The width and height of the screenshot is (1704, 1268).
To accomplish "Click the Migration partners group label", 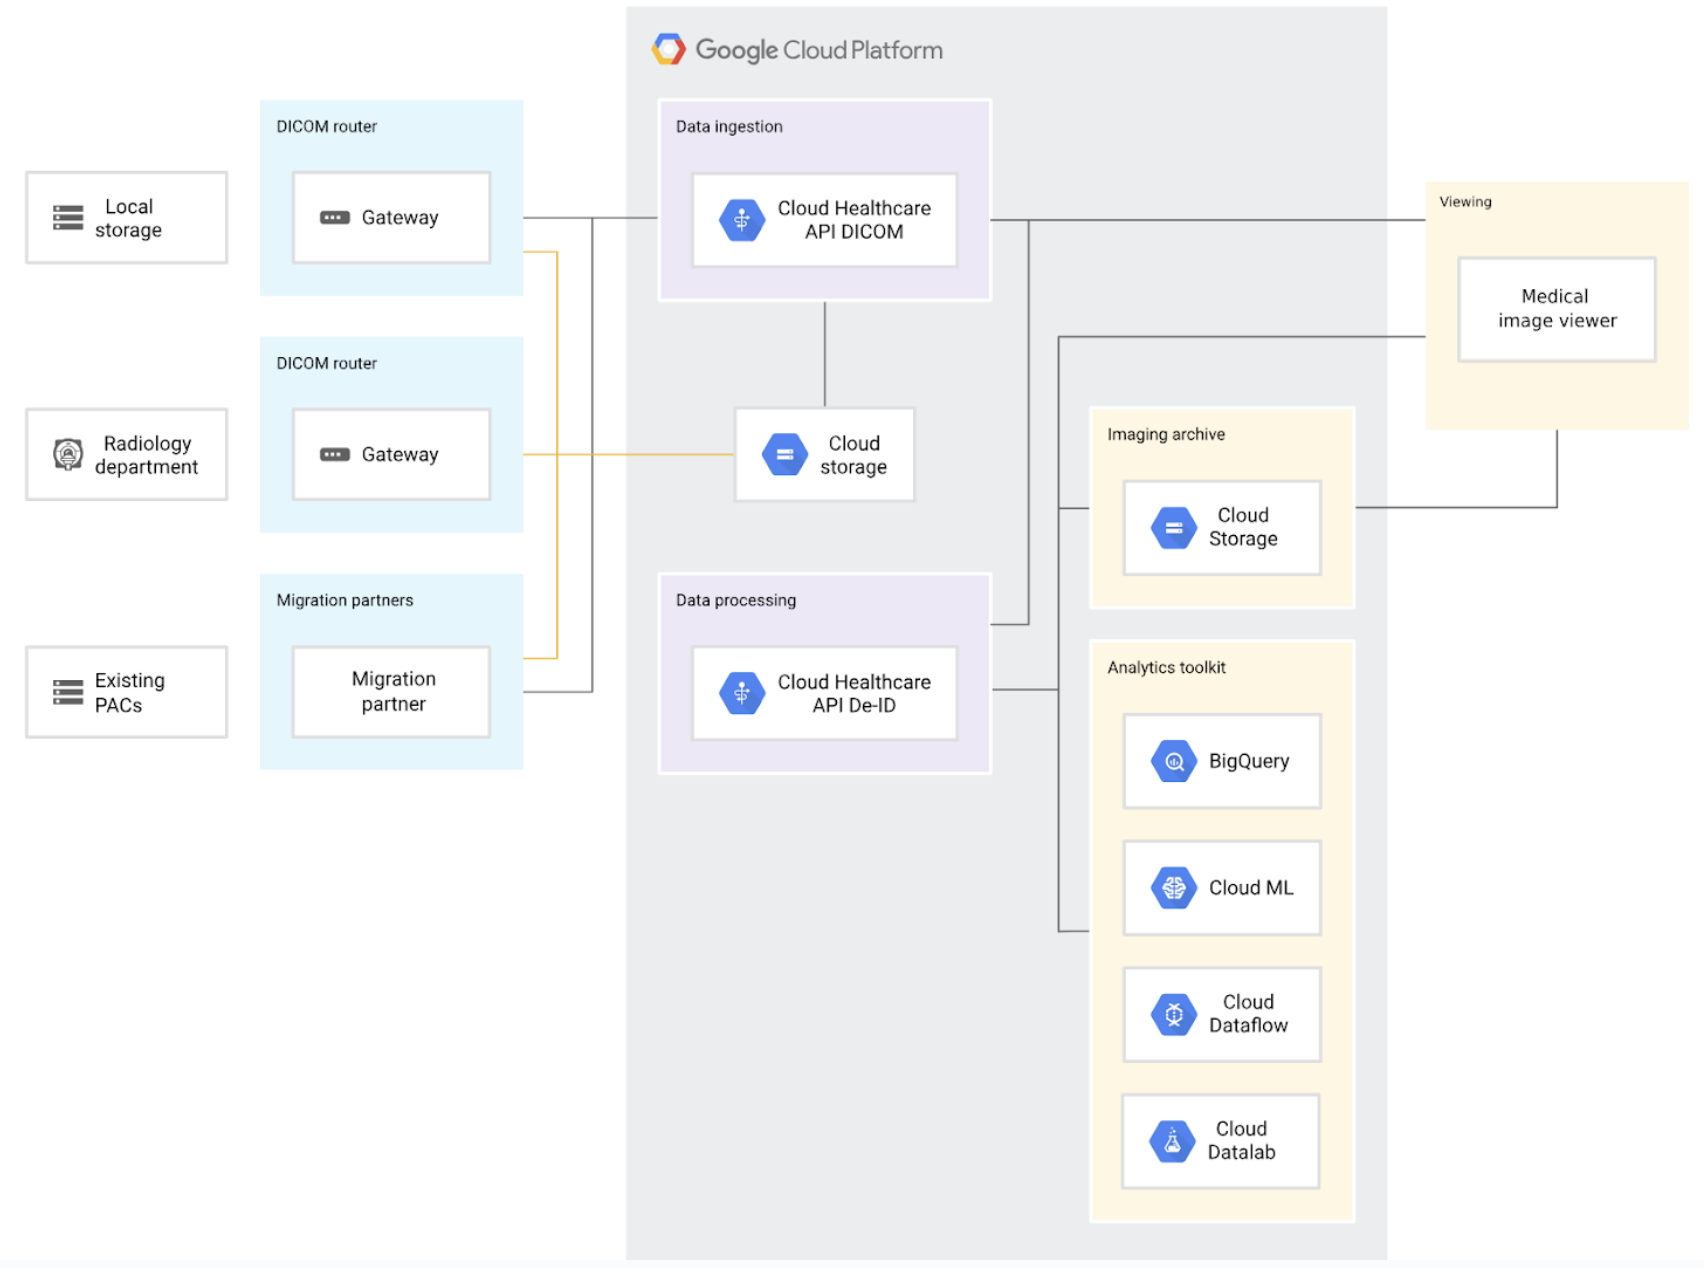I will pos(345,600).
